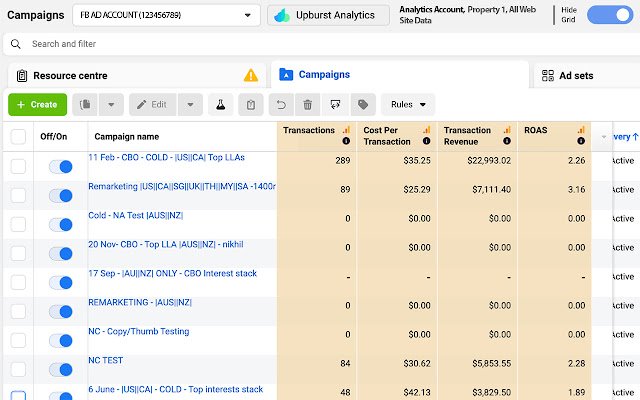Tick checkbox for 11 Feb CBO COLD campaign

click(18, 166)
